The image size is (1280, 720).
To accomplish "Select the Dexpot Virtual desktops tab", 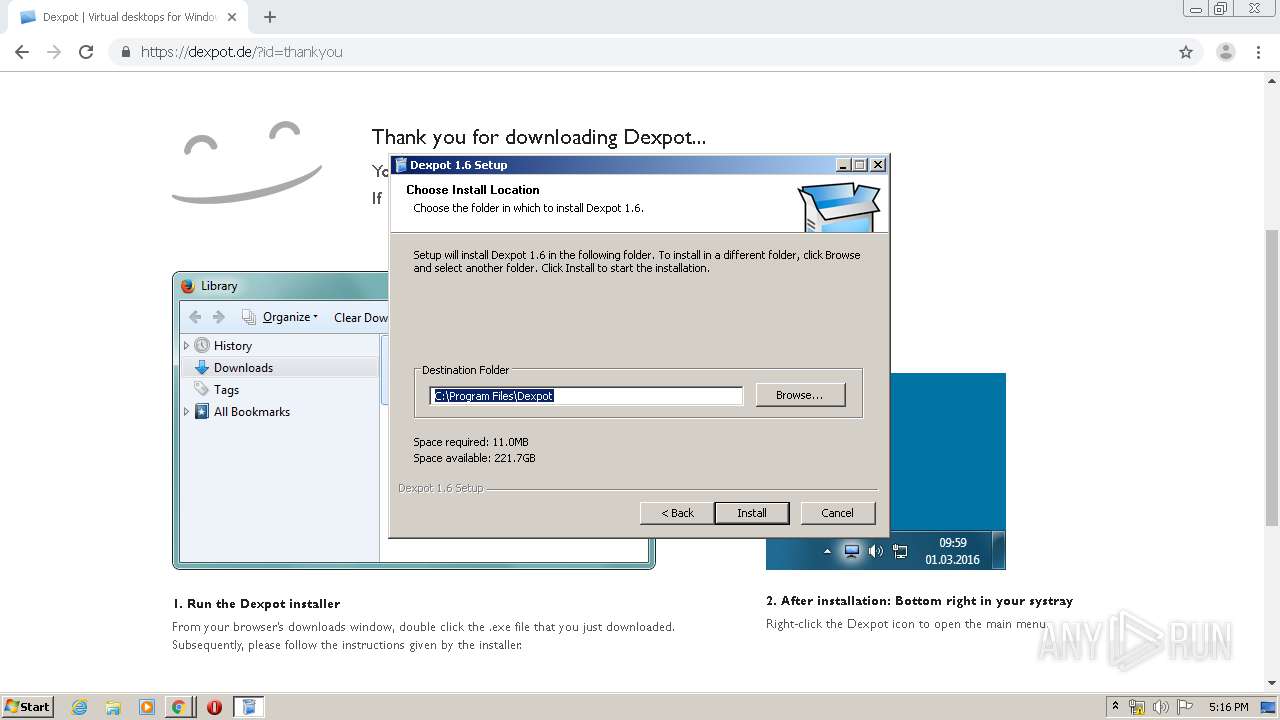I will pyautogui.click(x=128, y=17).
